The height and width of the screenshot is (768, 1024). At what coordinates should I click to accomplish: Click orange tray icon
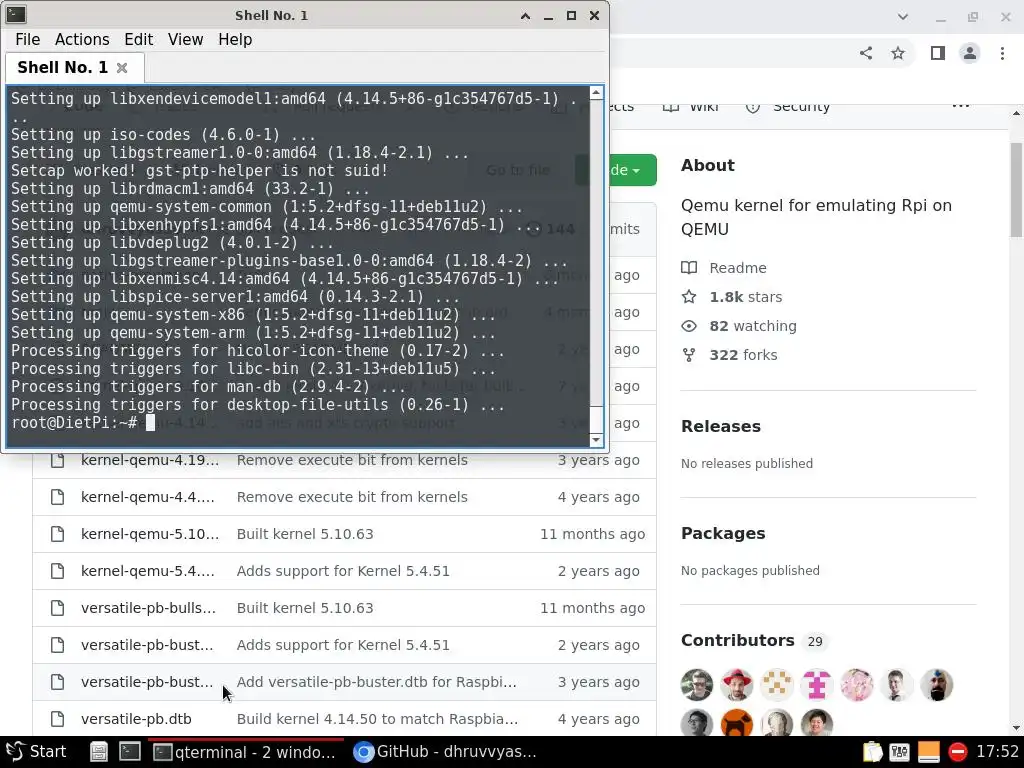[x=928, y=752]
